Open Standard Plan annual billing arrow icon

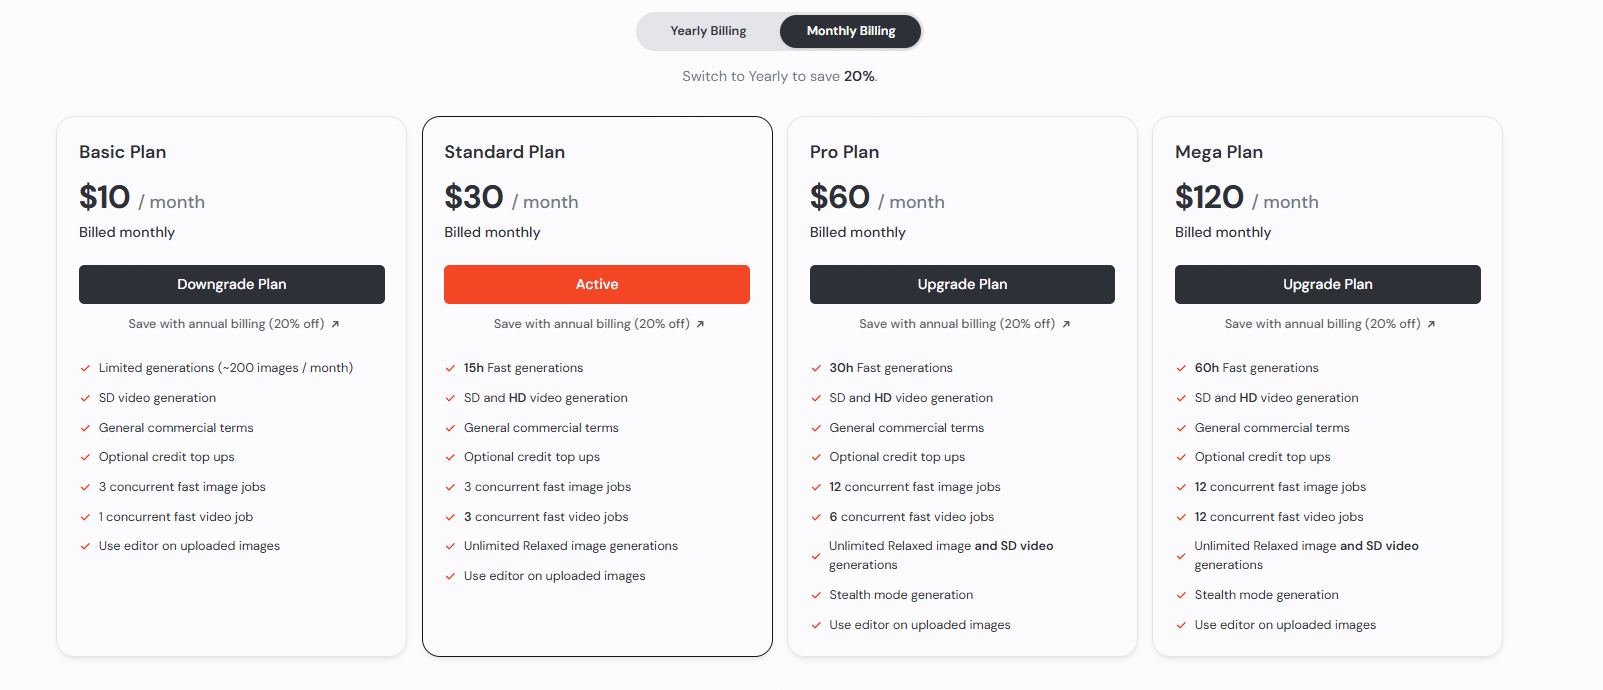(x=701, y=324)
